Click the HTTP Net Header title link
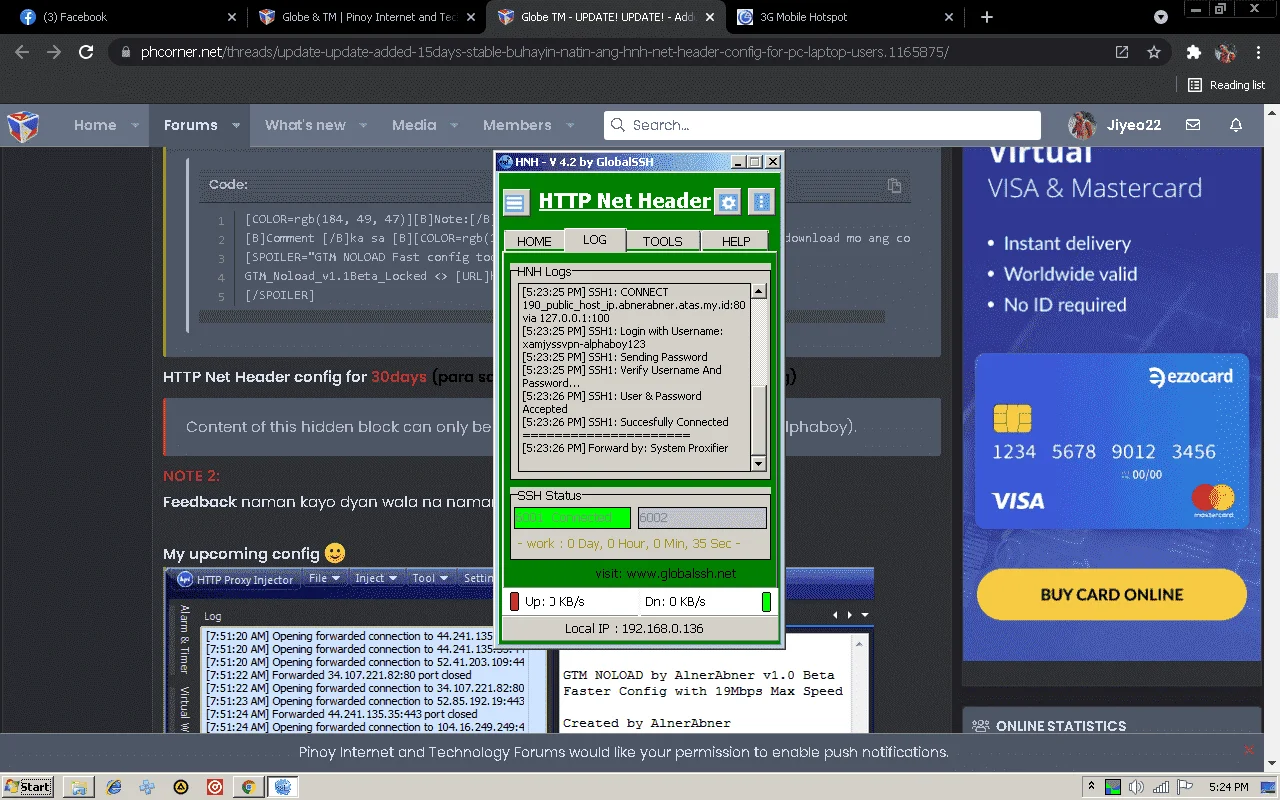Viewport: 1280px width, 800px height. point(624,201)
